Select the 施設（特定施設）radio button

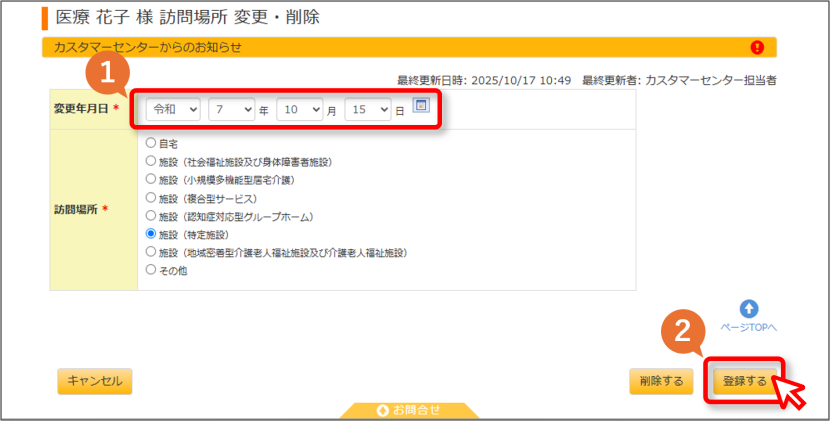click(151, 234)
